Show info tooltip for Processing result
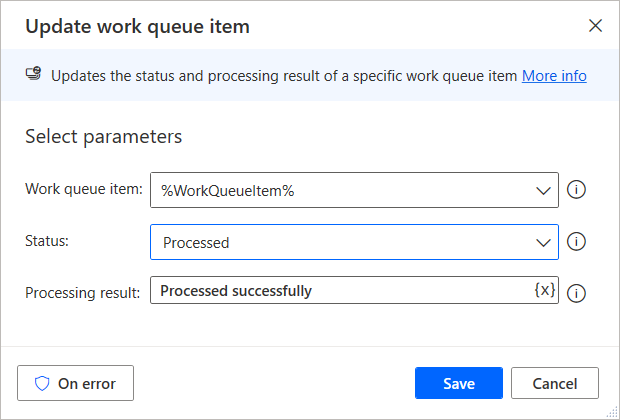 (x=576, y=293)
